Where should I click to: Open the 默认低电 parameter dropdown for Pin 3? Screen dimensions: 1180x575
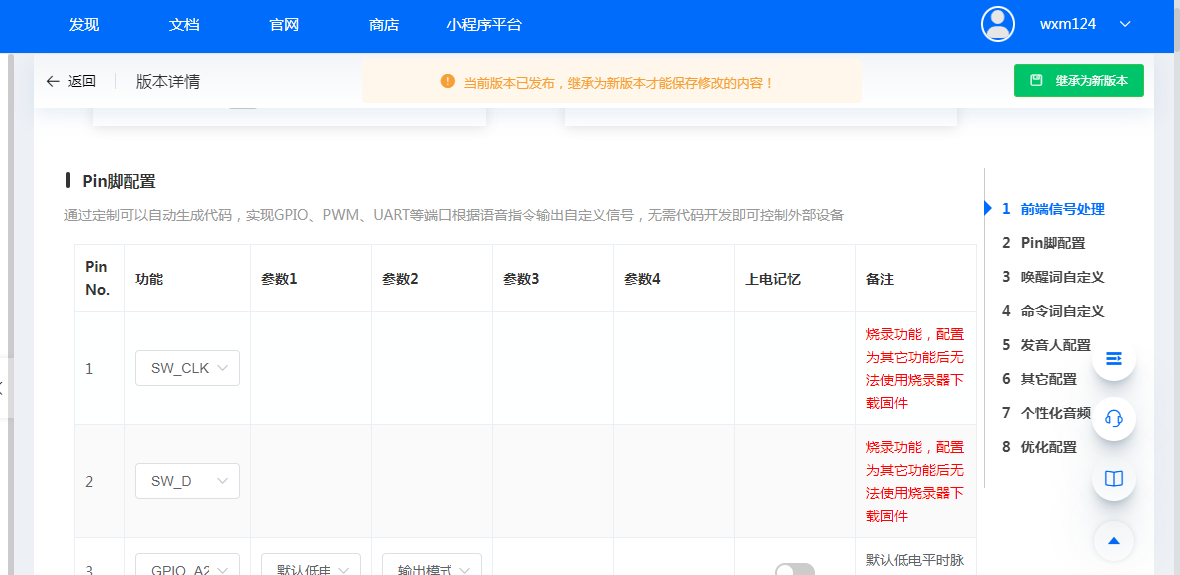pyautogui.click(x=311, y=564)
